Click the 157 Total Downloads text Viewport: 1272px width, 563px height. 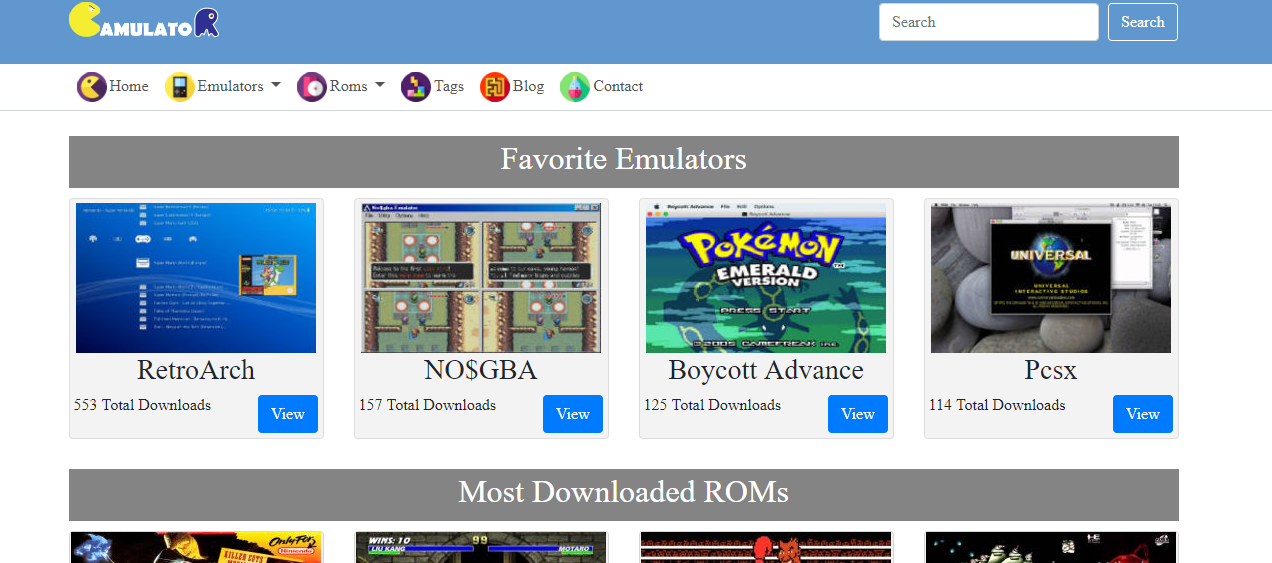point(428,405)
